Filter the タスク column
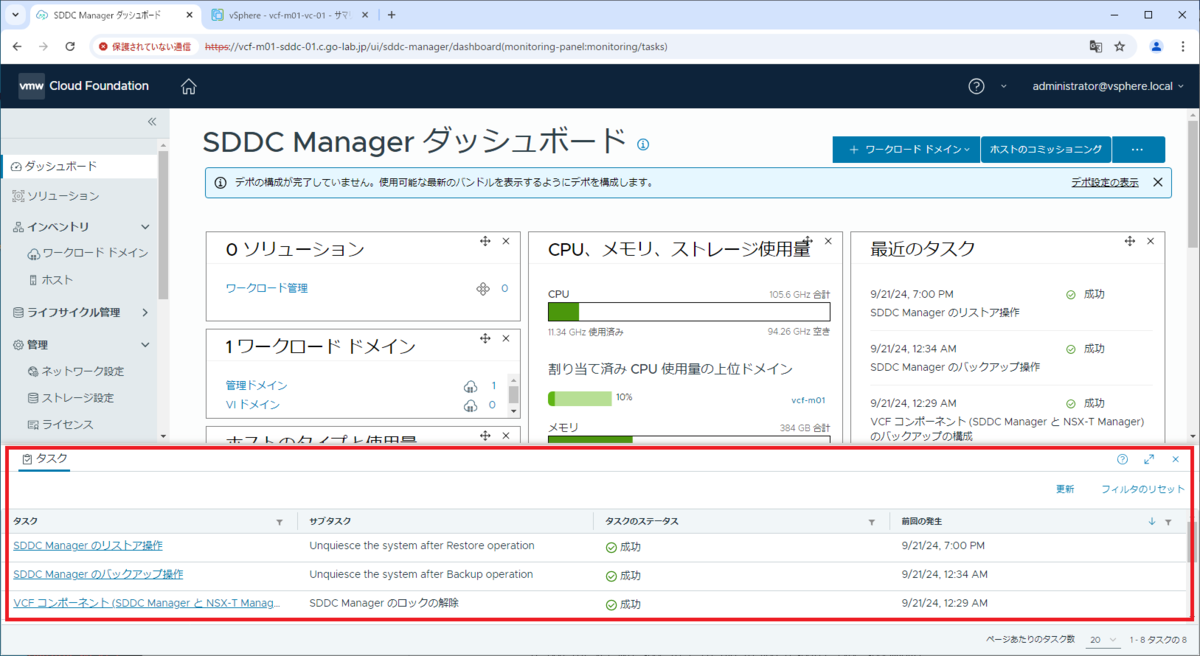This screenshot has height=656, width=1200. pos(279,522)
